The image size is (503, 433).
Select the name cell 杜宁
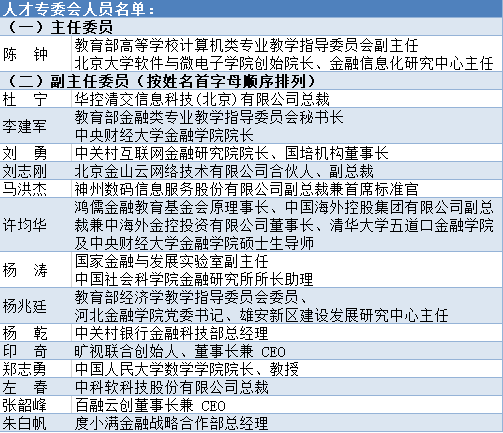(36, 99)
